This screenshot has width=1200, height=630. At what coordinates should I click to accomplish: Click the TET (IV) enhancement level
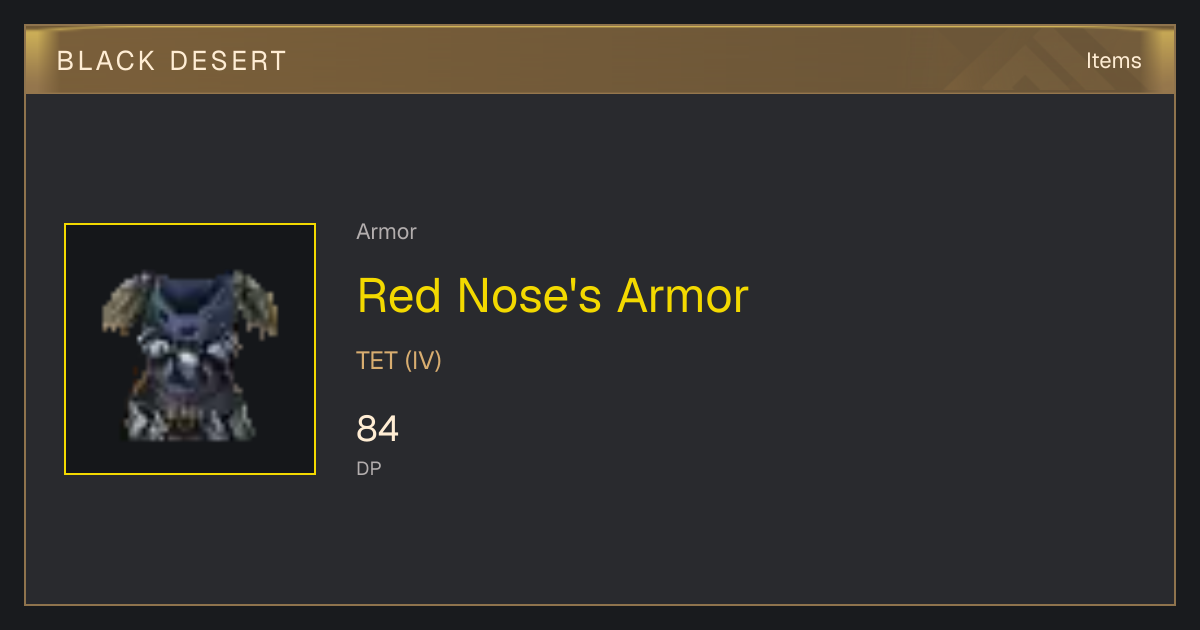tap(399, 361)
